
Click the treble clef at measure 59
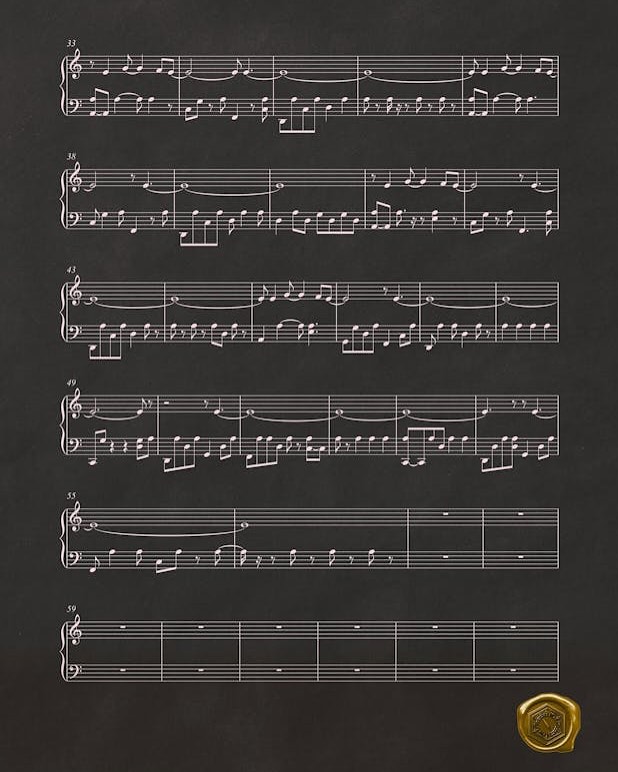pos(77,632)
